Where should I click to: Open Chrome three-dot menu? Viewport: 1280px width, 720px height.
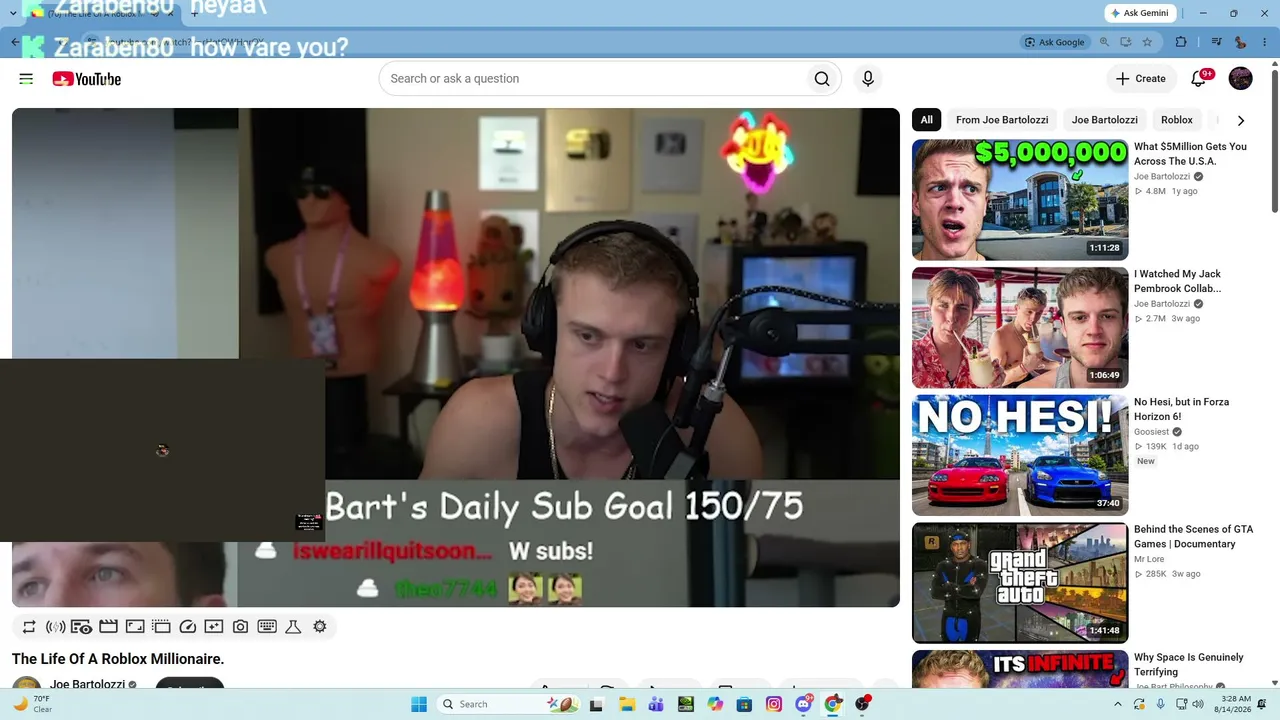1263,42
